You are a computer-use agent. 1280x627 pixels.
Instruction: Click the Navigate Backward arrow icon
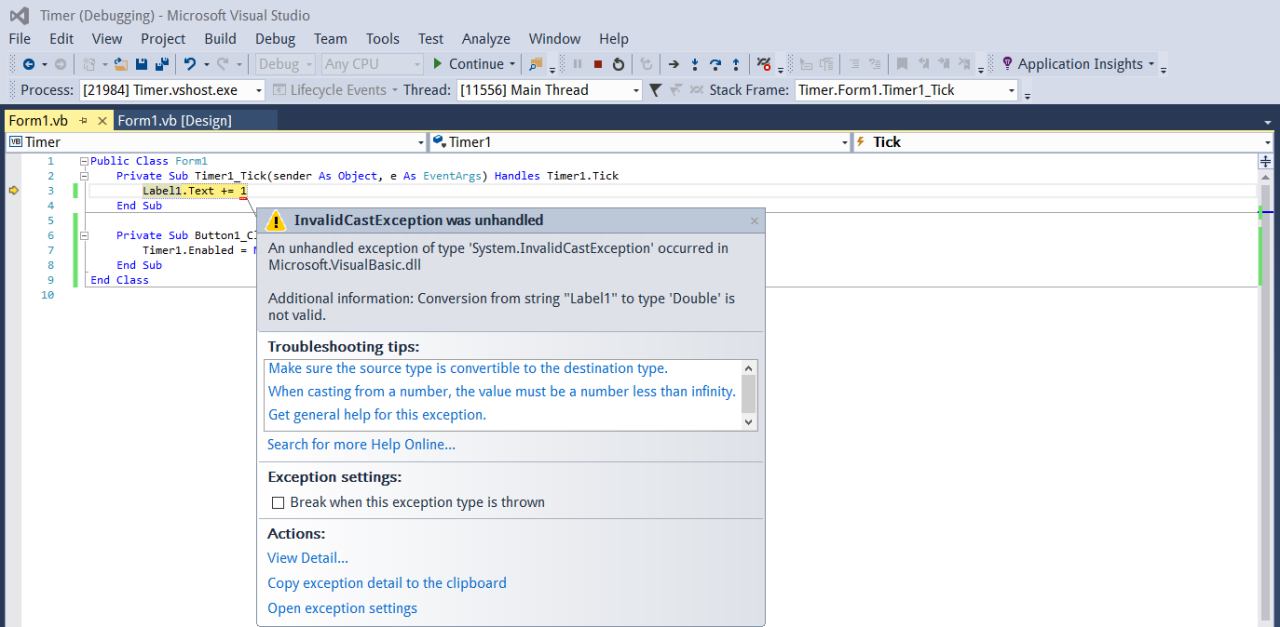27,64
